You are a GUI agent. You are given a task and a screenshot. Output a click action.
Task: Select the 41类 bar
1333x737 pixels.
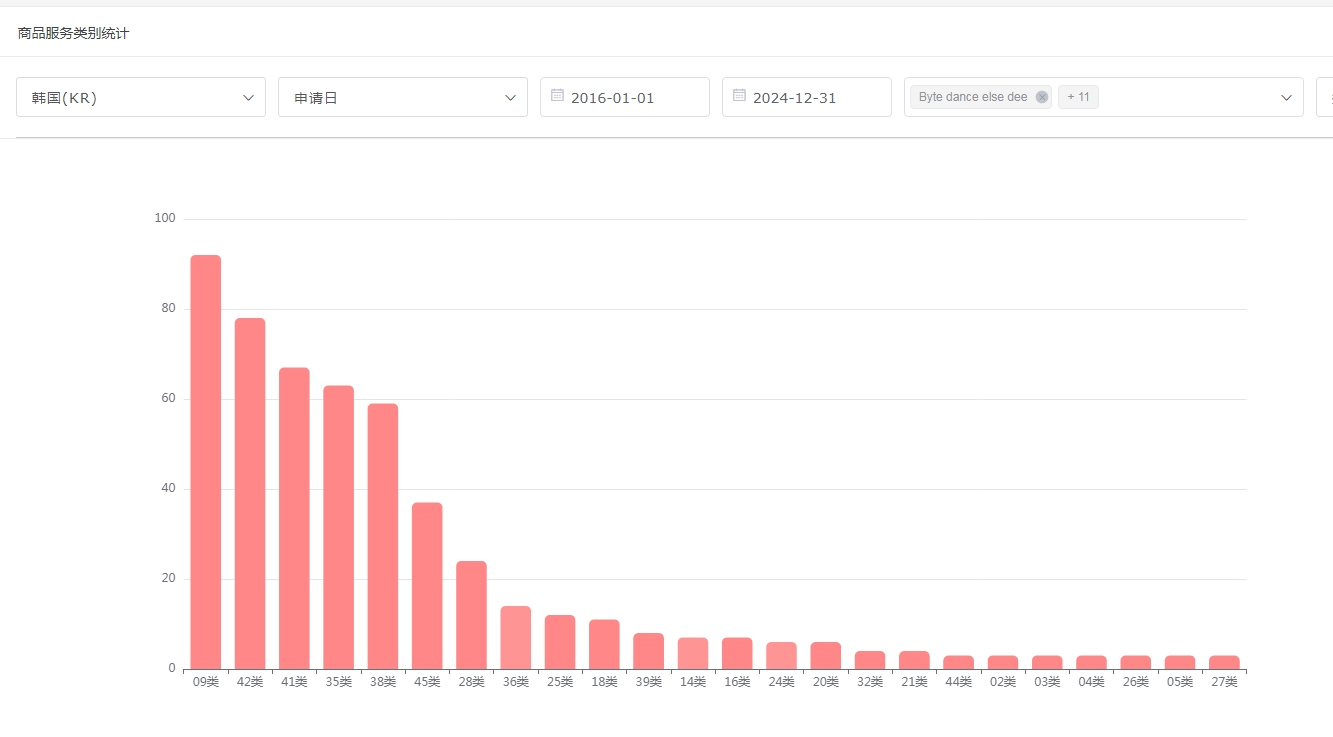pyautogui.click(x=294, y=518)
